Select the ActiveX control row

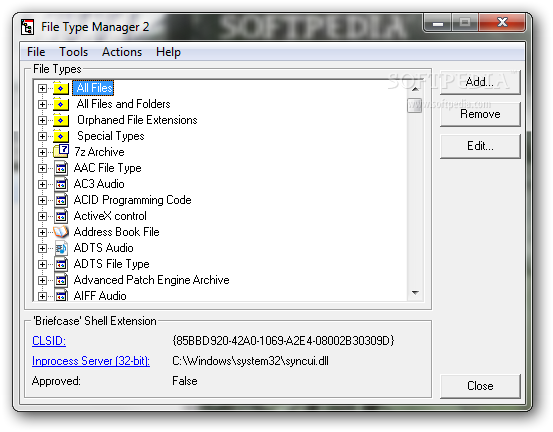(110, 216)
